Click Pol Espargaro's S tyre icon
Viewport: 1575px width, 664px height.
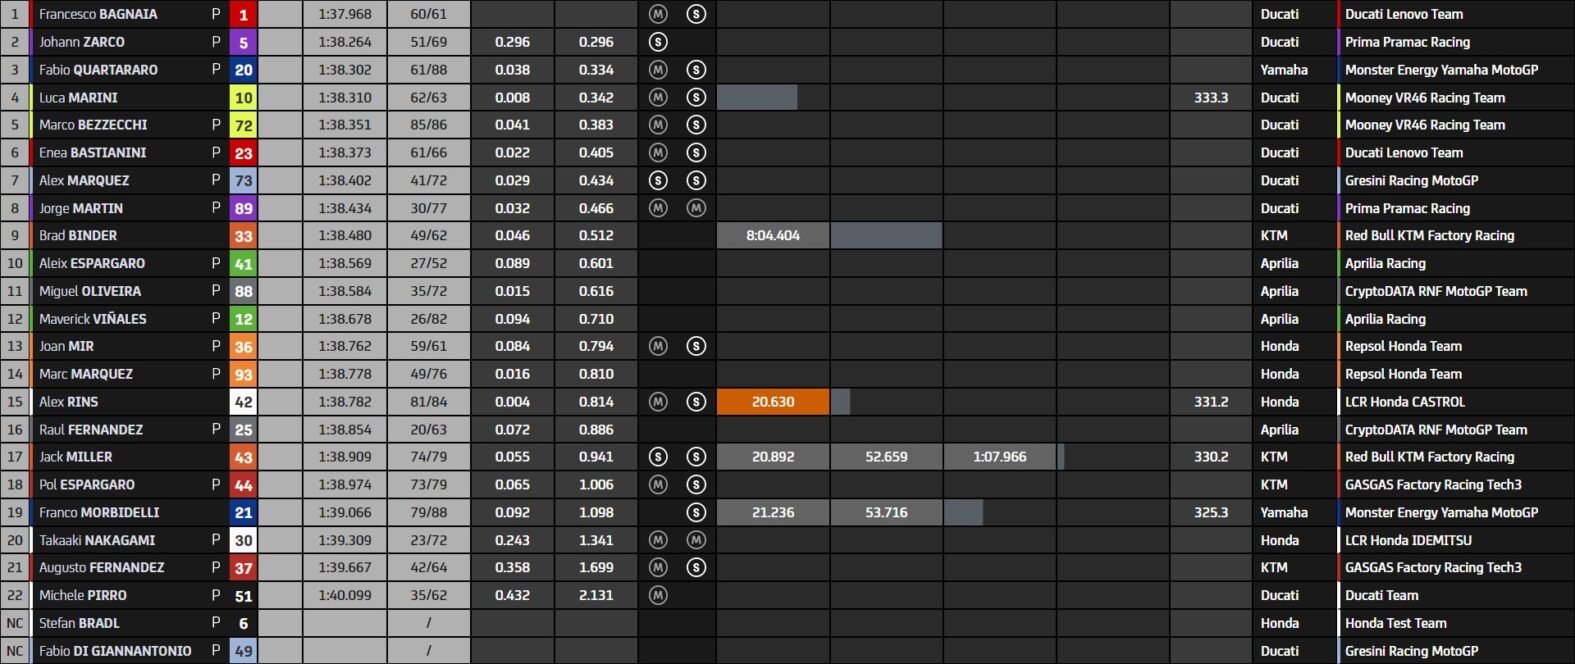click(696, 485)
